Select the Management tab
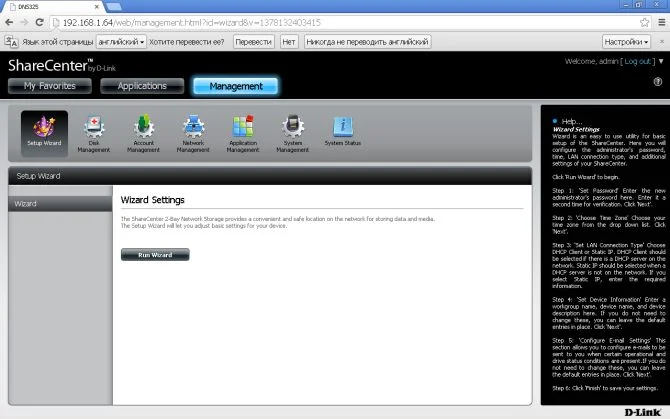670x419 pixels. 235,86
